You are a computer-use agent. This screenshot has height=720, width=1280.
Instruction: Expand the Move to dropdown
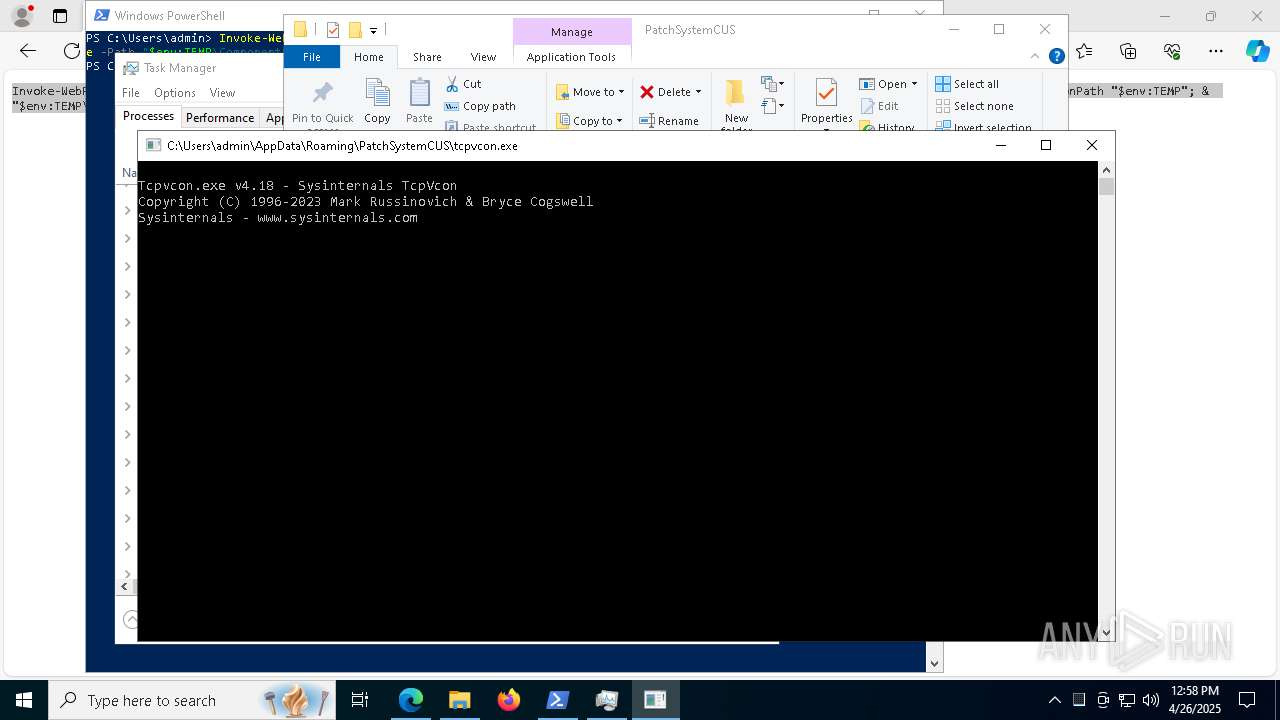tap(621, 92)
